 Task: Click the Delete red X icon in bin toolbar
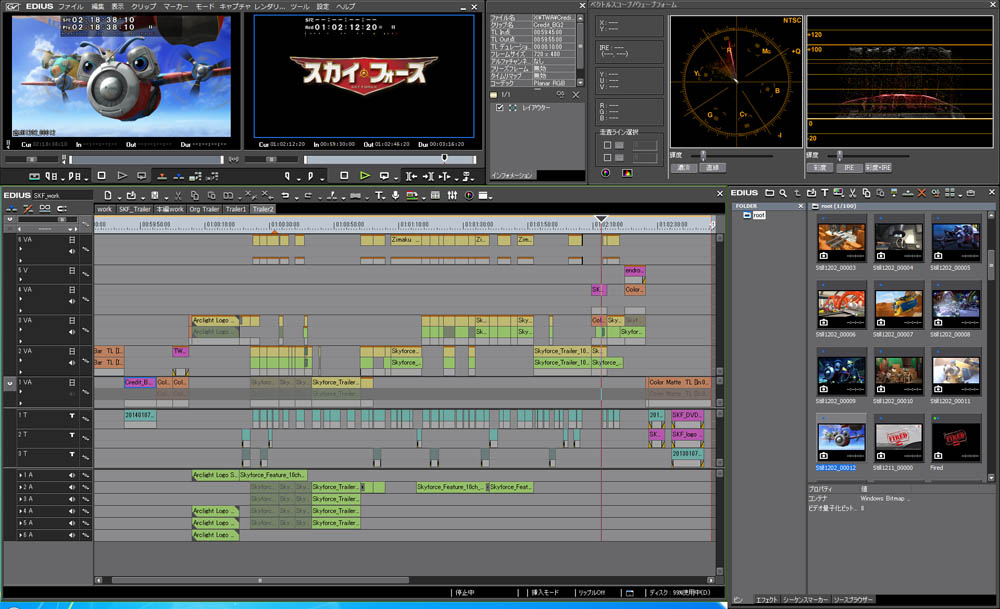pyautogui.click(x=922, y=193)
